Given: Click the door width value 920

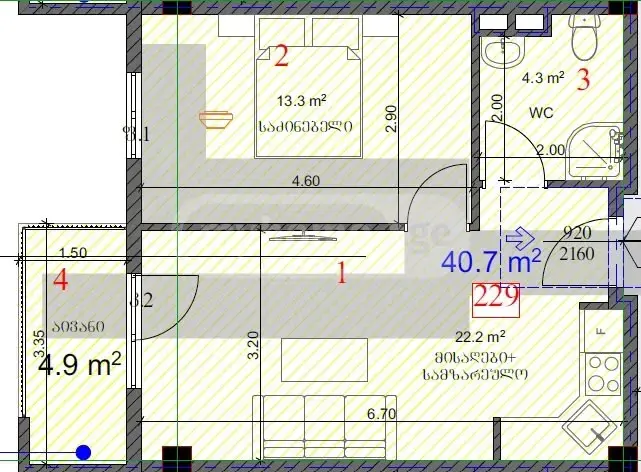Looking at the screenshot, I should tap(577, 233).
